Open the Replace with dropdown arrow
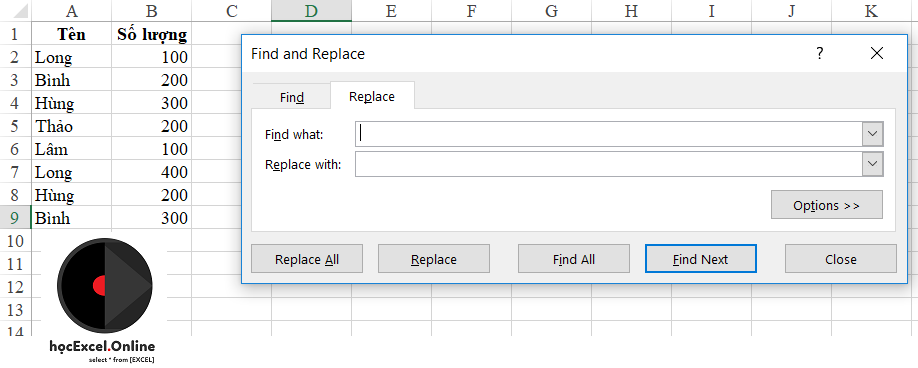The image size is (918, 368). point(872,164)
